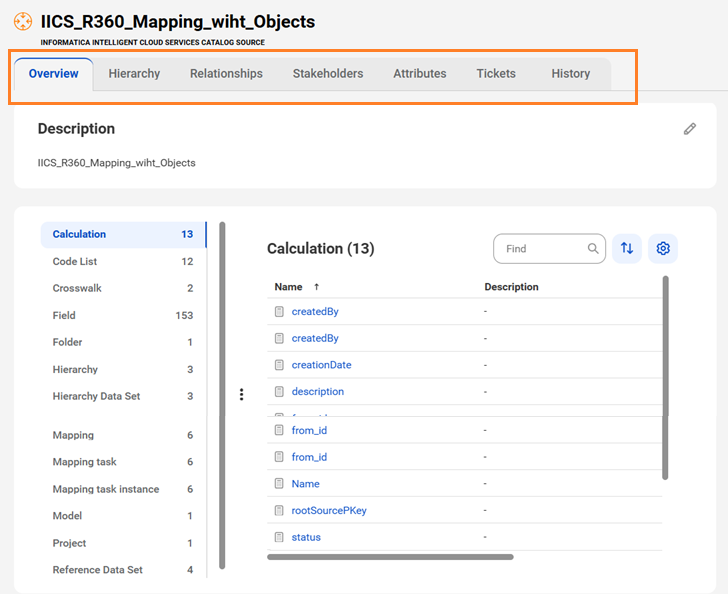Select the Model entry

[x=123, y=516]
